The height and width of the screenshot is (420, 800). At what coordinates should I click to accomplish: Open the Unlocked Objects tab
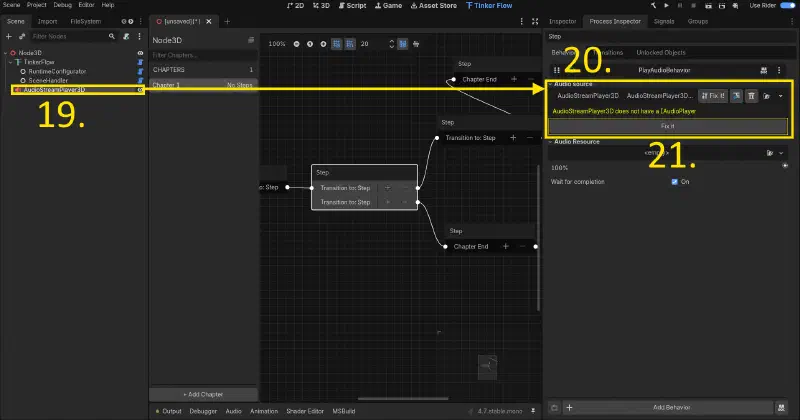(661, 53)
